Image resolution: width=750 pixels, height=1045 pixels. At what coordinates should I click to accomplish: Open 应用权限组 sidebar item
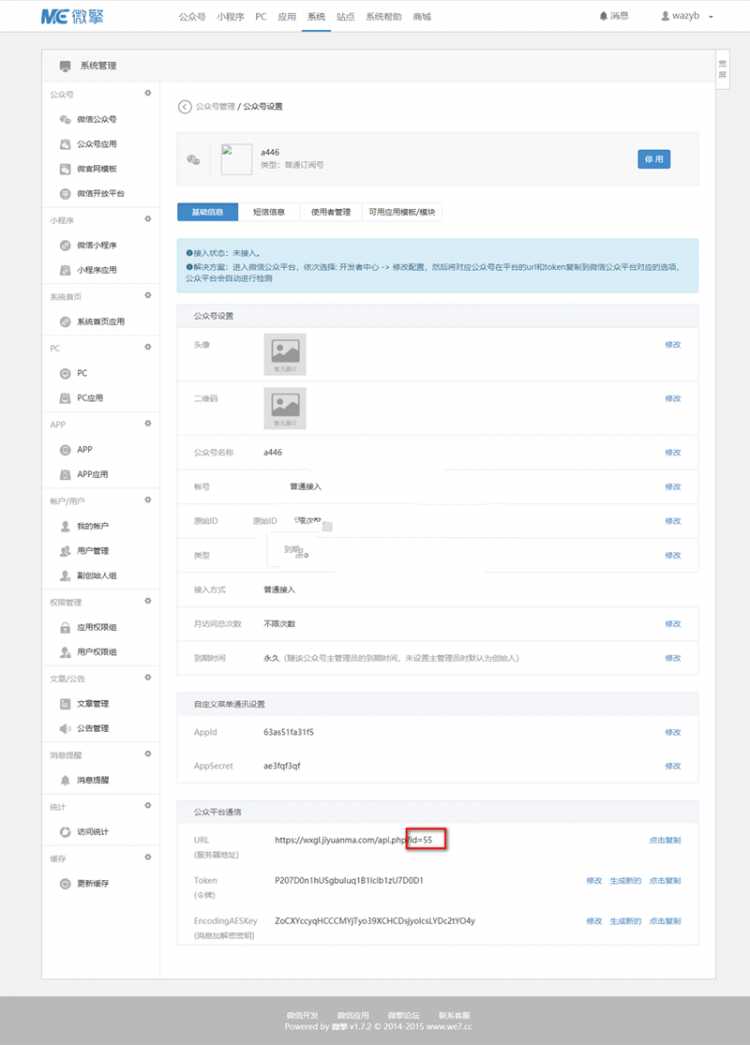(96, 627)
